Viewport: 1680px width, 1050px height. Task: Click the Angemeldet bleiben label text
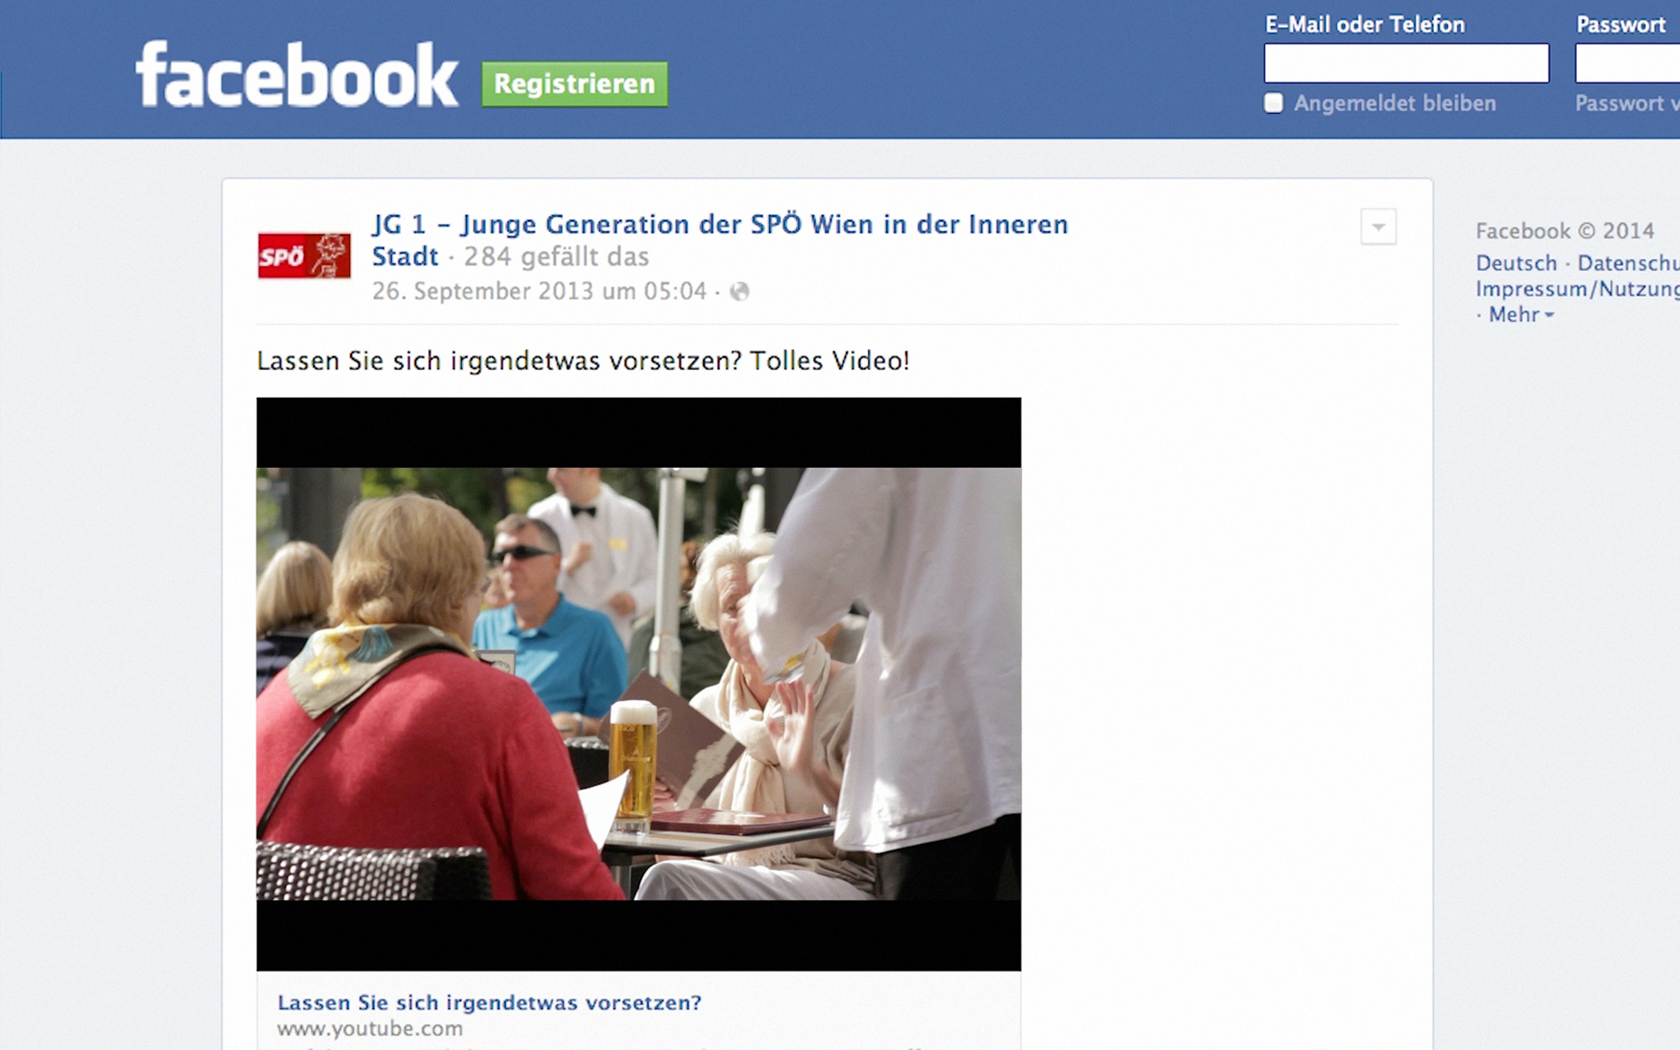pyautogui.click(x=1395, y=103)
